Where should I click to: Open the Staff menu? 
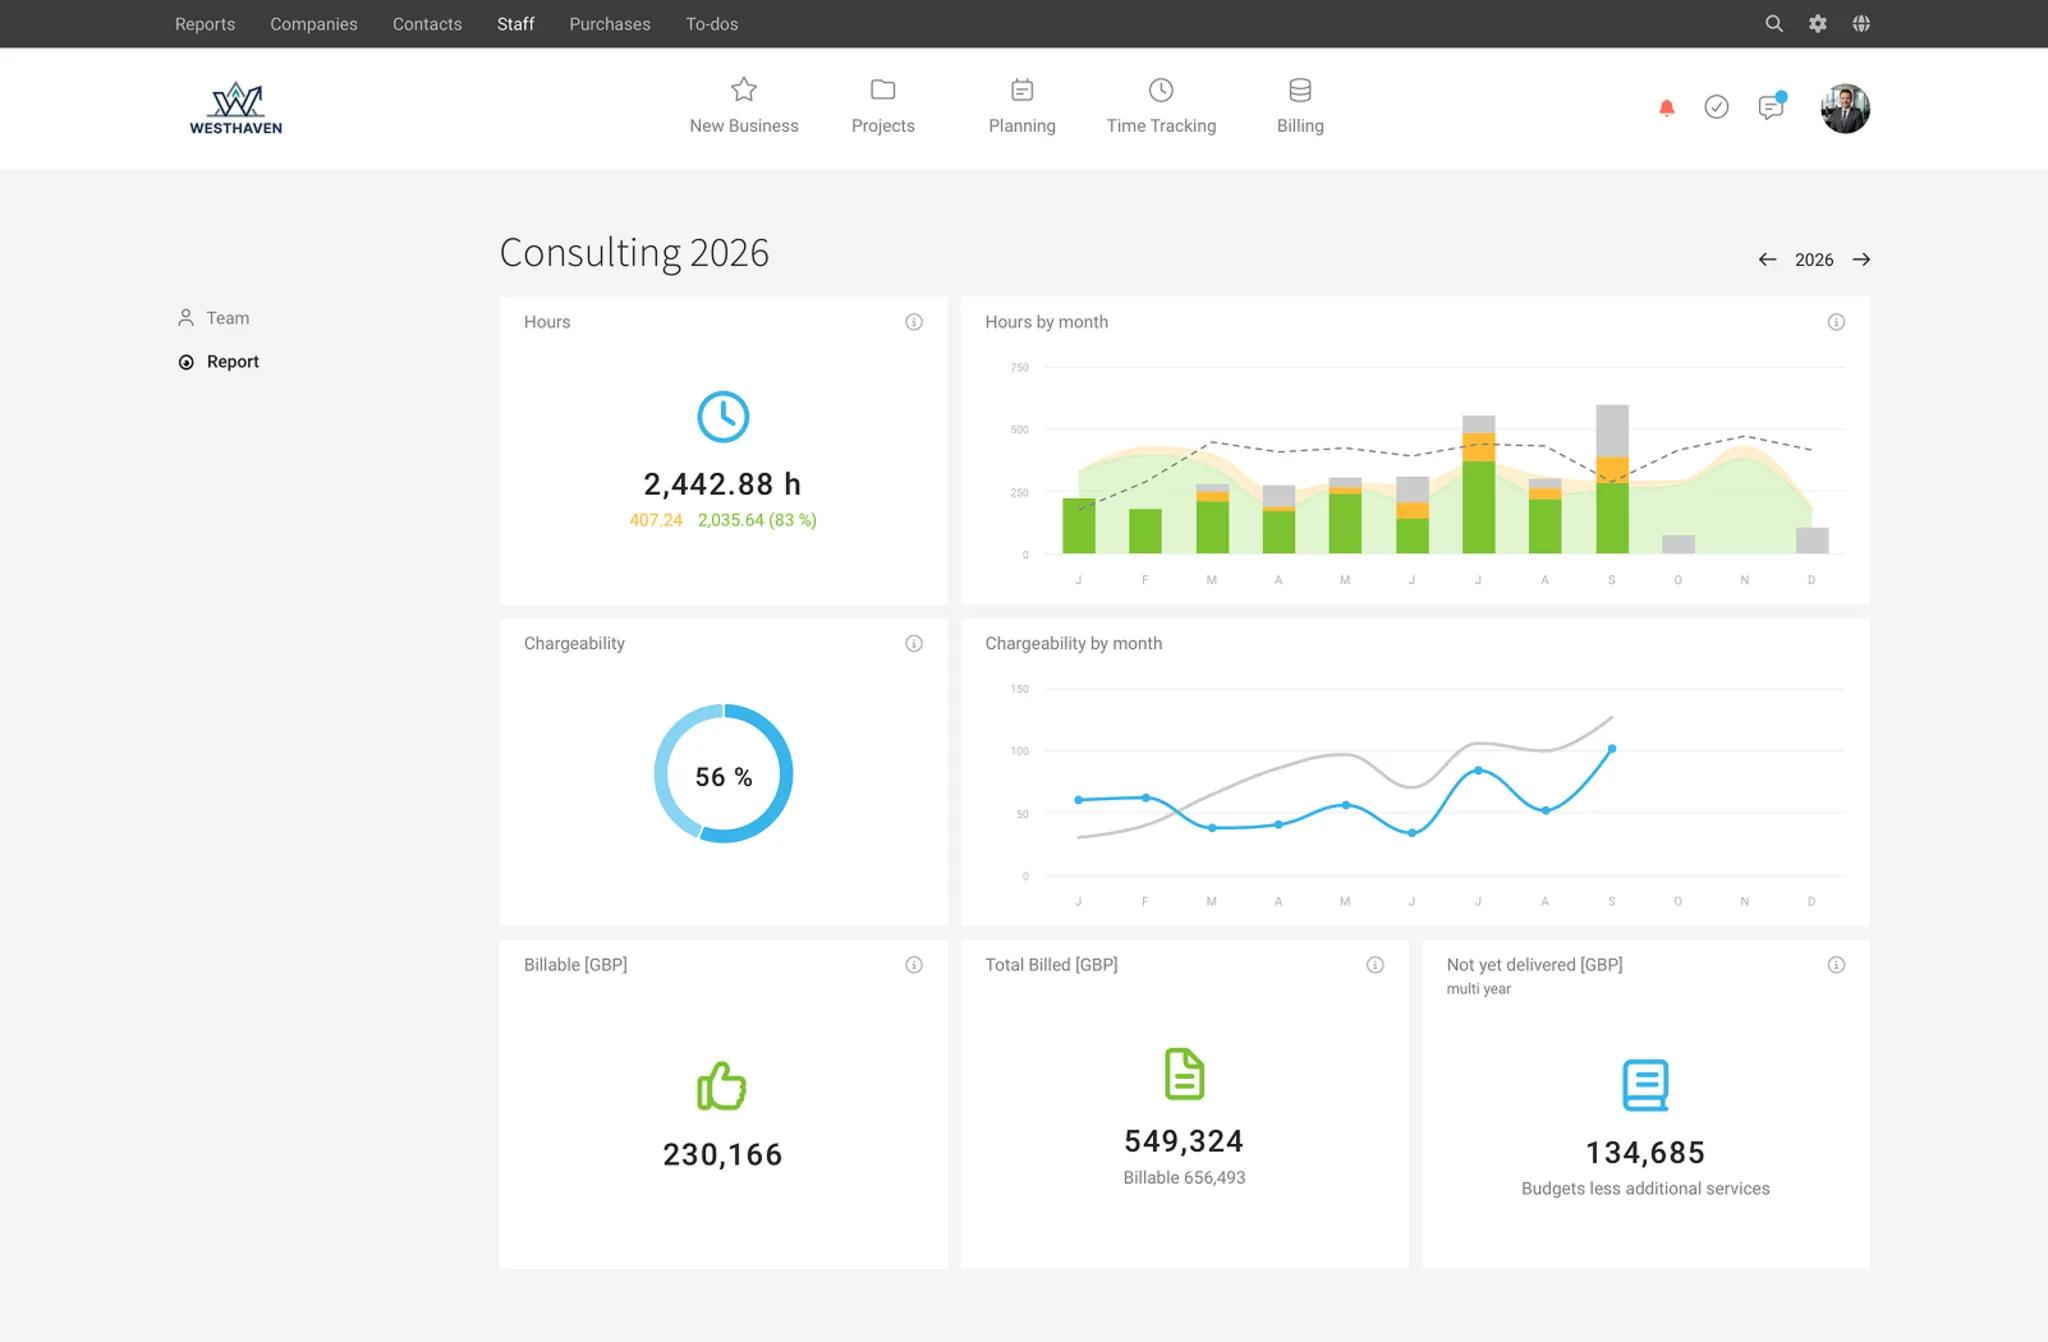click(x=515, y=24)
